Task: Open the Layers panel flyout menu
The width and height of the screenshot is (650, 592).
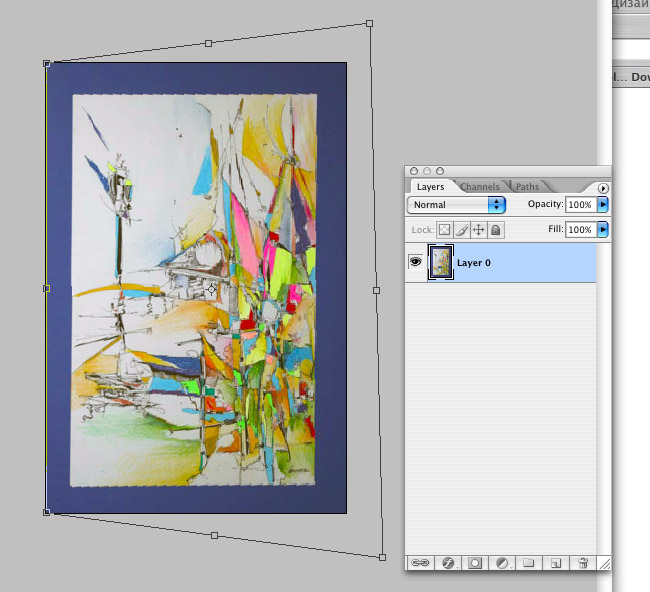Action: pos(603,188)
